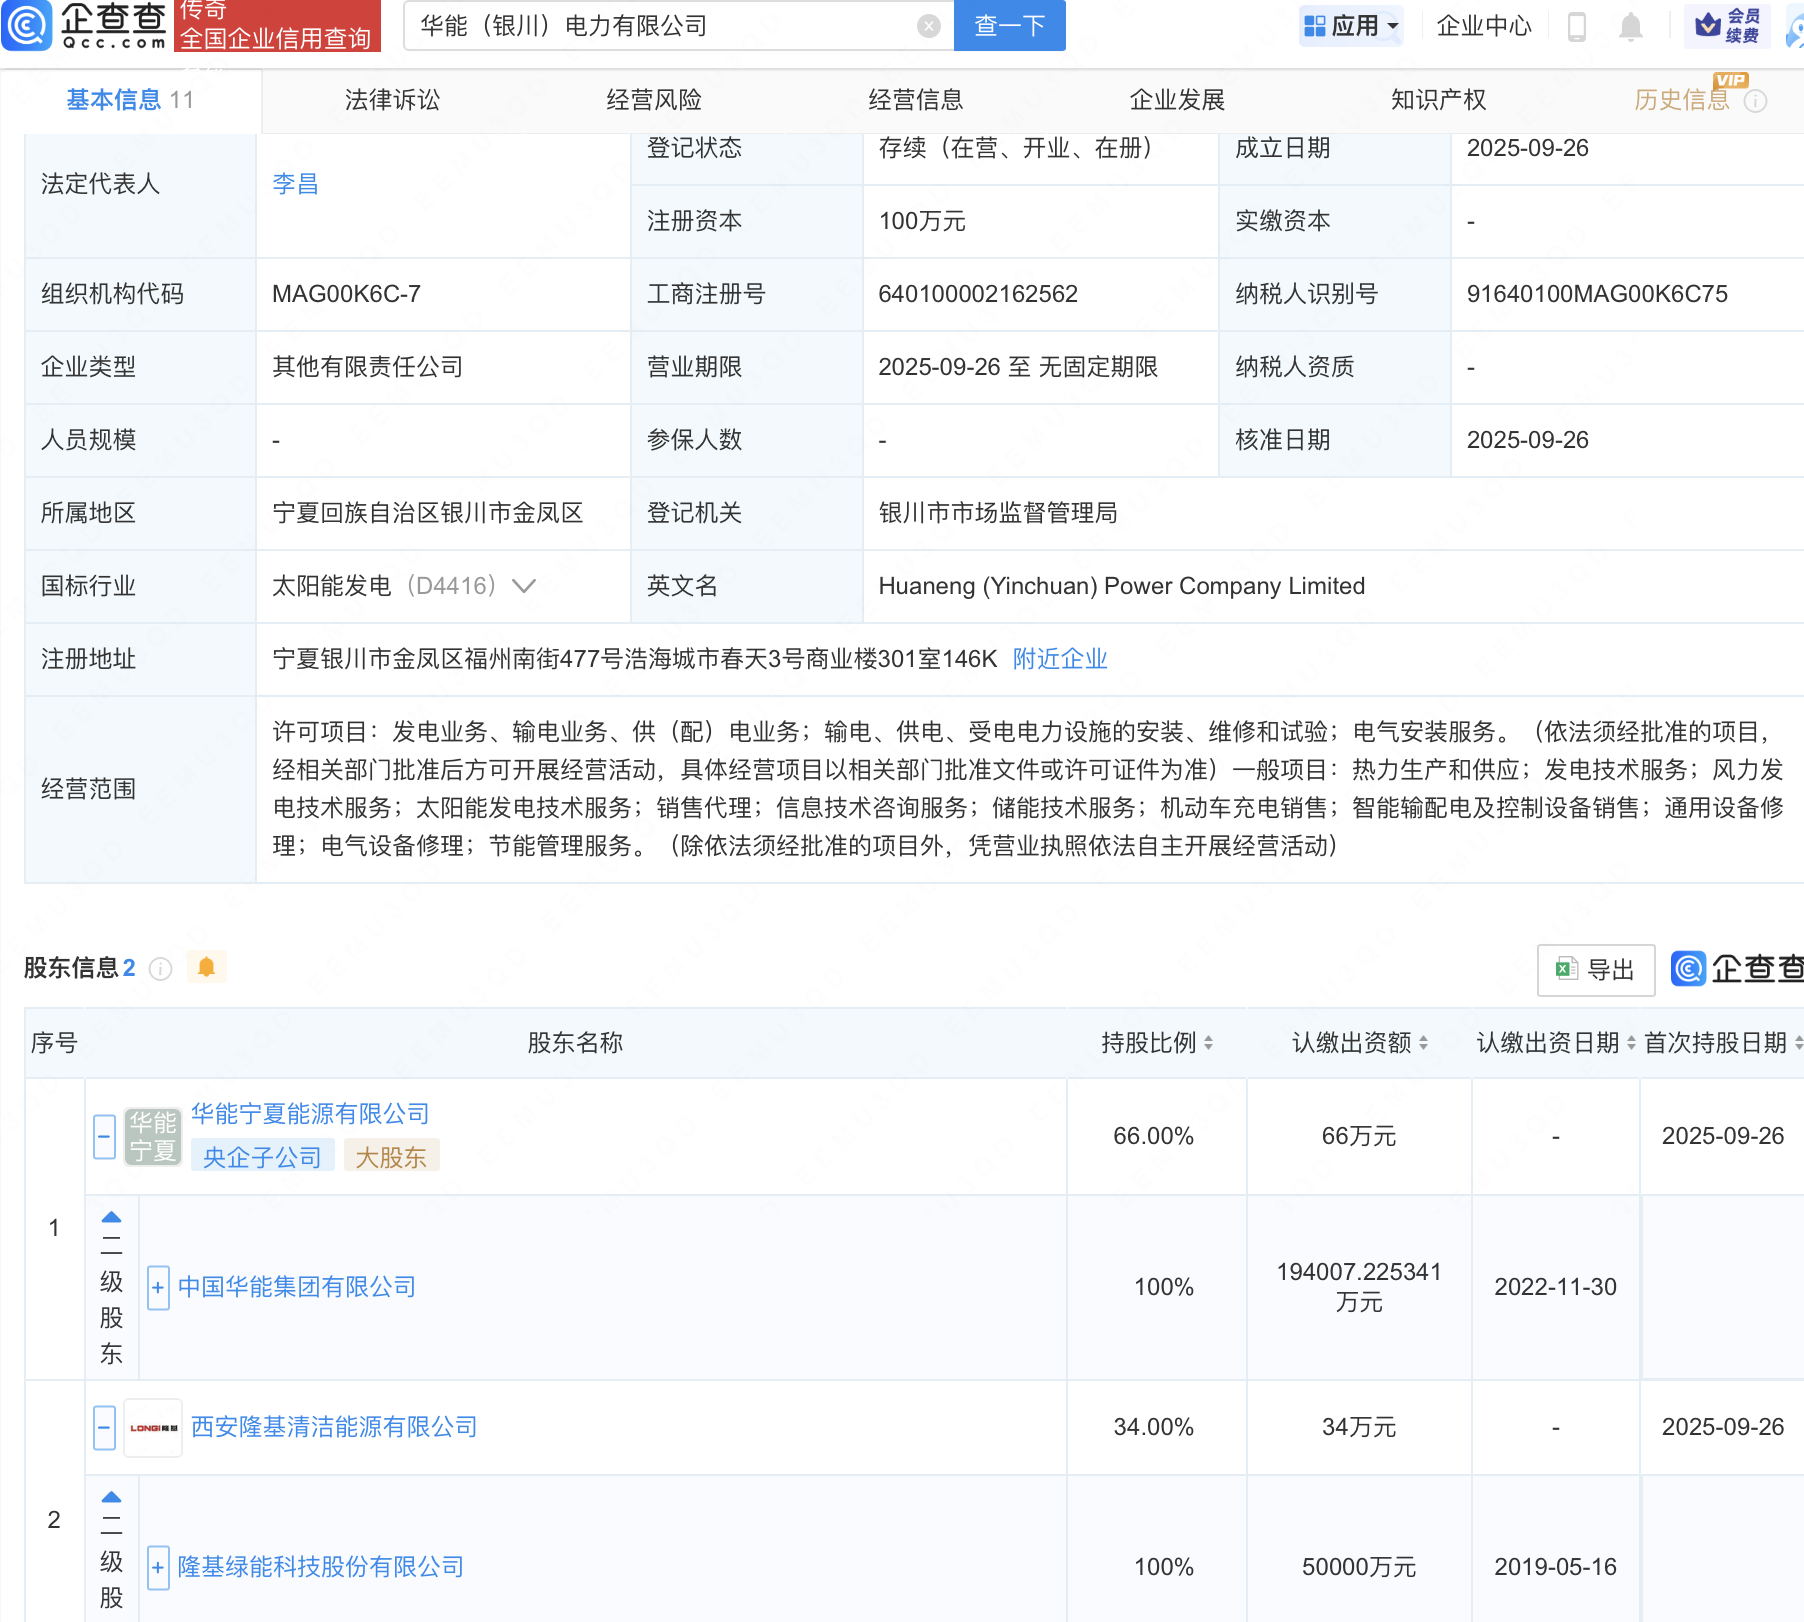The width and height of the screenshot is (1804, 1622).
Task: Click the company name search field
Action: [660, 26]
